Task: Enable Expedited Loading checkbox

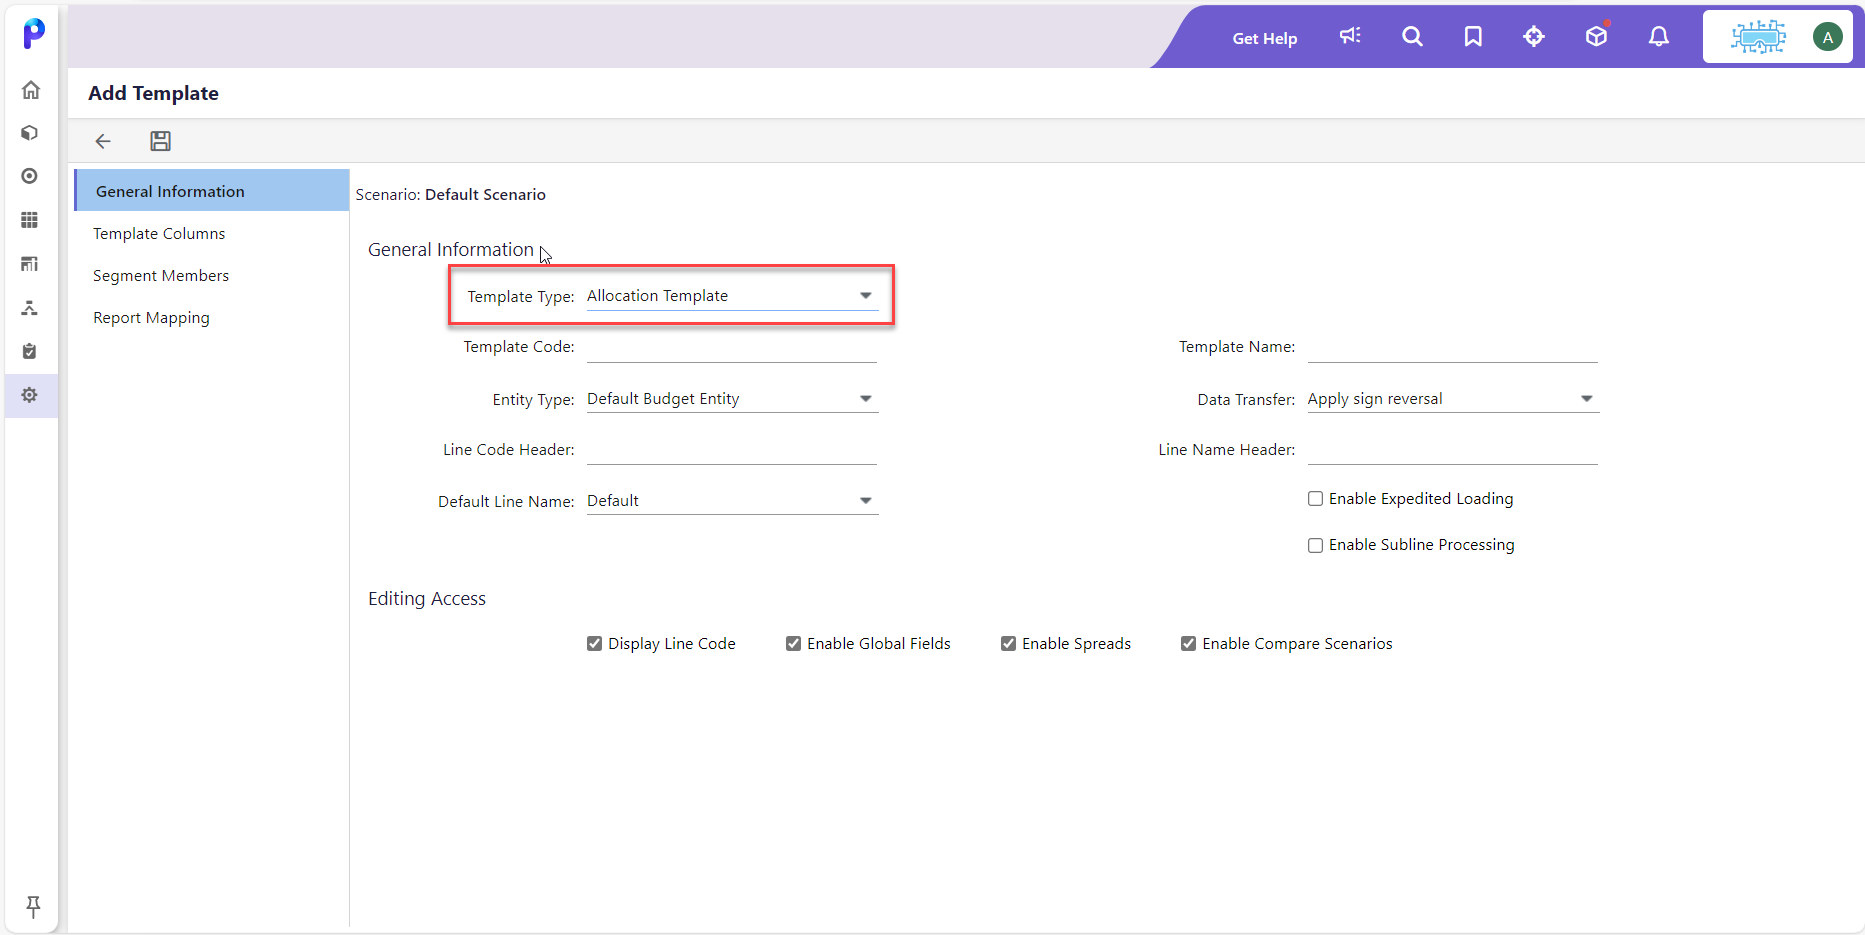Action: pyautogui.click(x=1316, y=498)
